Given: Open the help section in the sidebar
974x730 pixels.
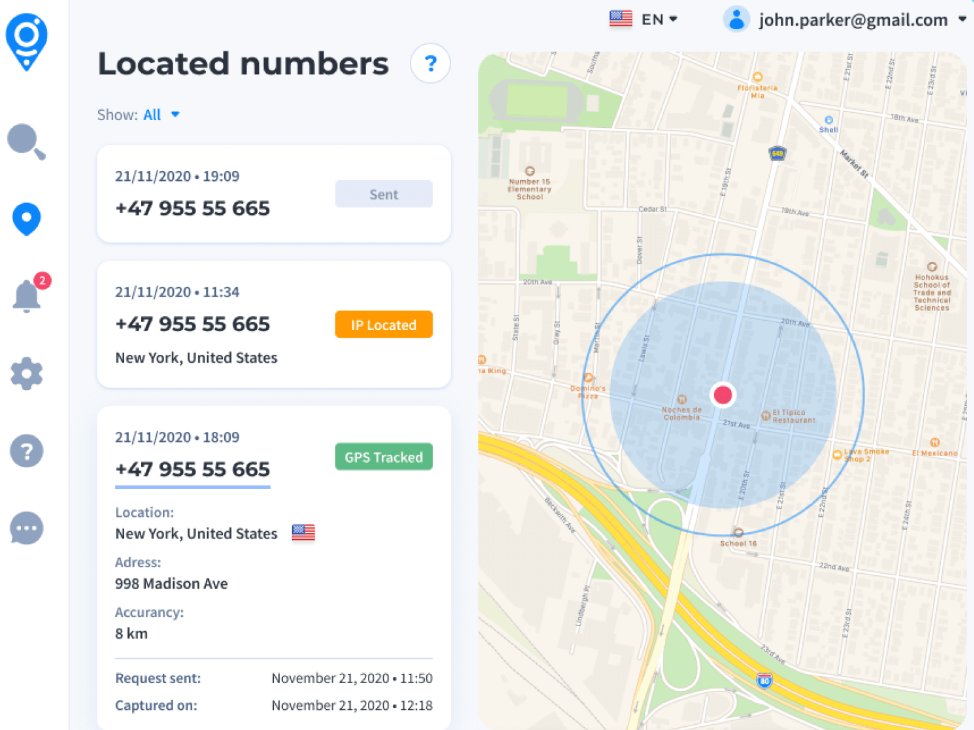Looking at the screenshot, I should point(26,451).
